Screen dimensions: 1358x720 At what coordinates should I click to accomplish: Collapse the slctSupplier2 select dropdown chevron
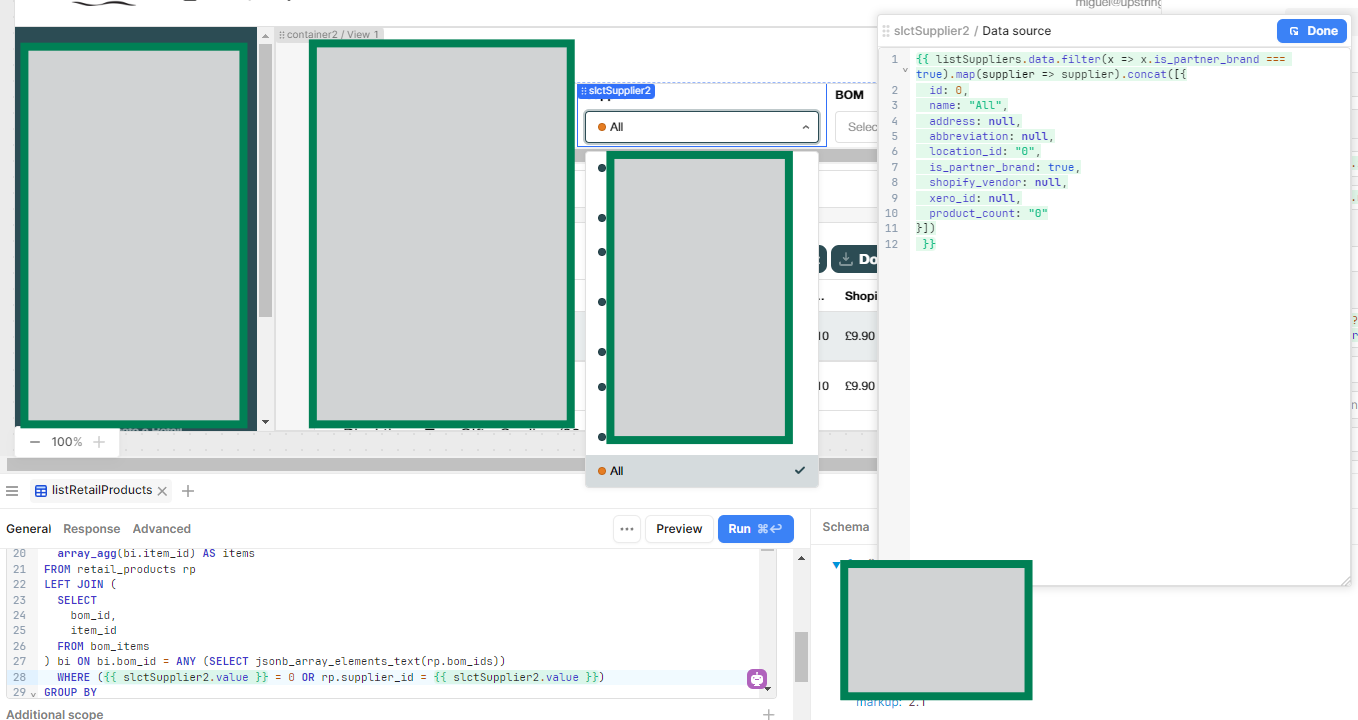click(806, 127)
